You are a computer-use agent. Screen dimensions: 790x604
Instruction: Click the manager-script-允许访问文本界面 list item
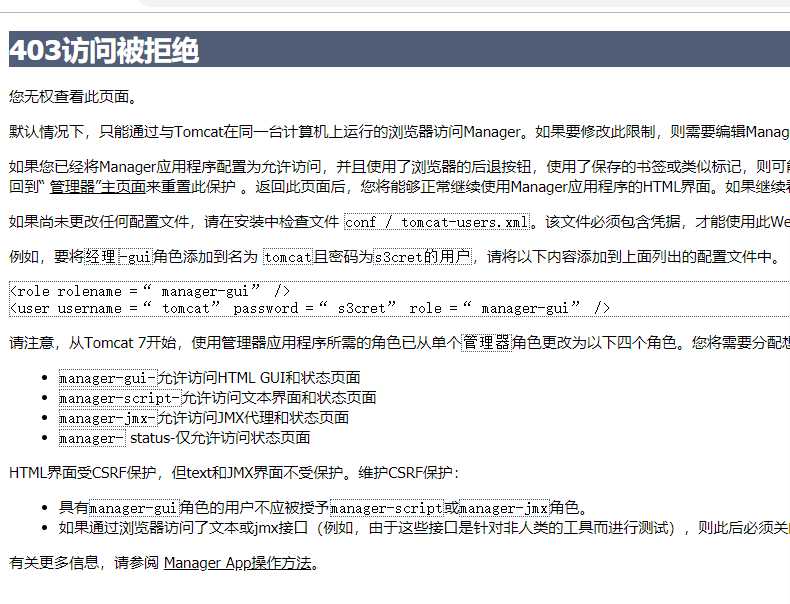coord(218,397)
